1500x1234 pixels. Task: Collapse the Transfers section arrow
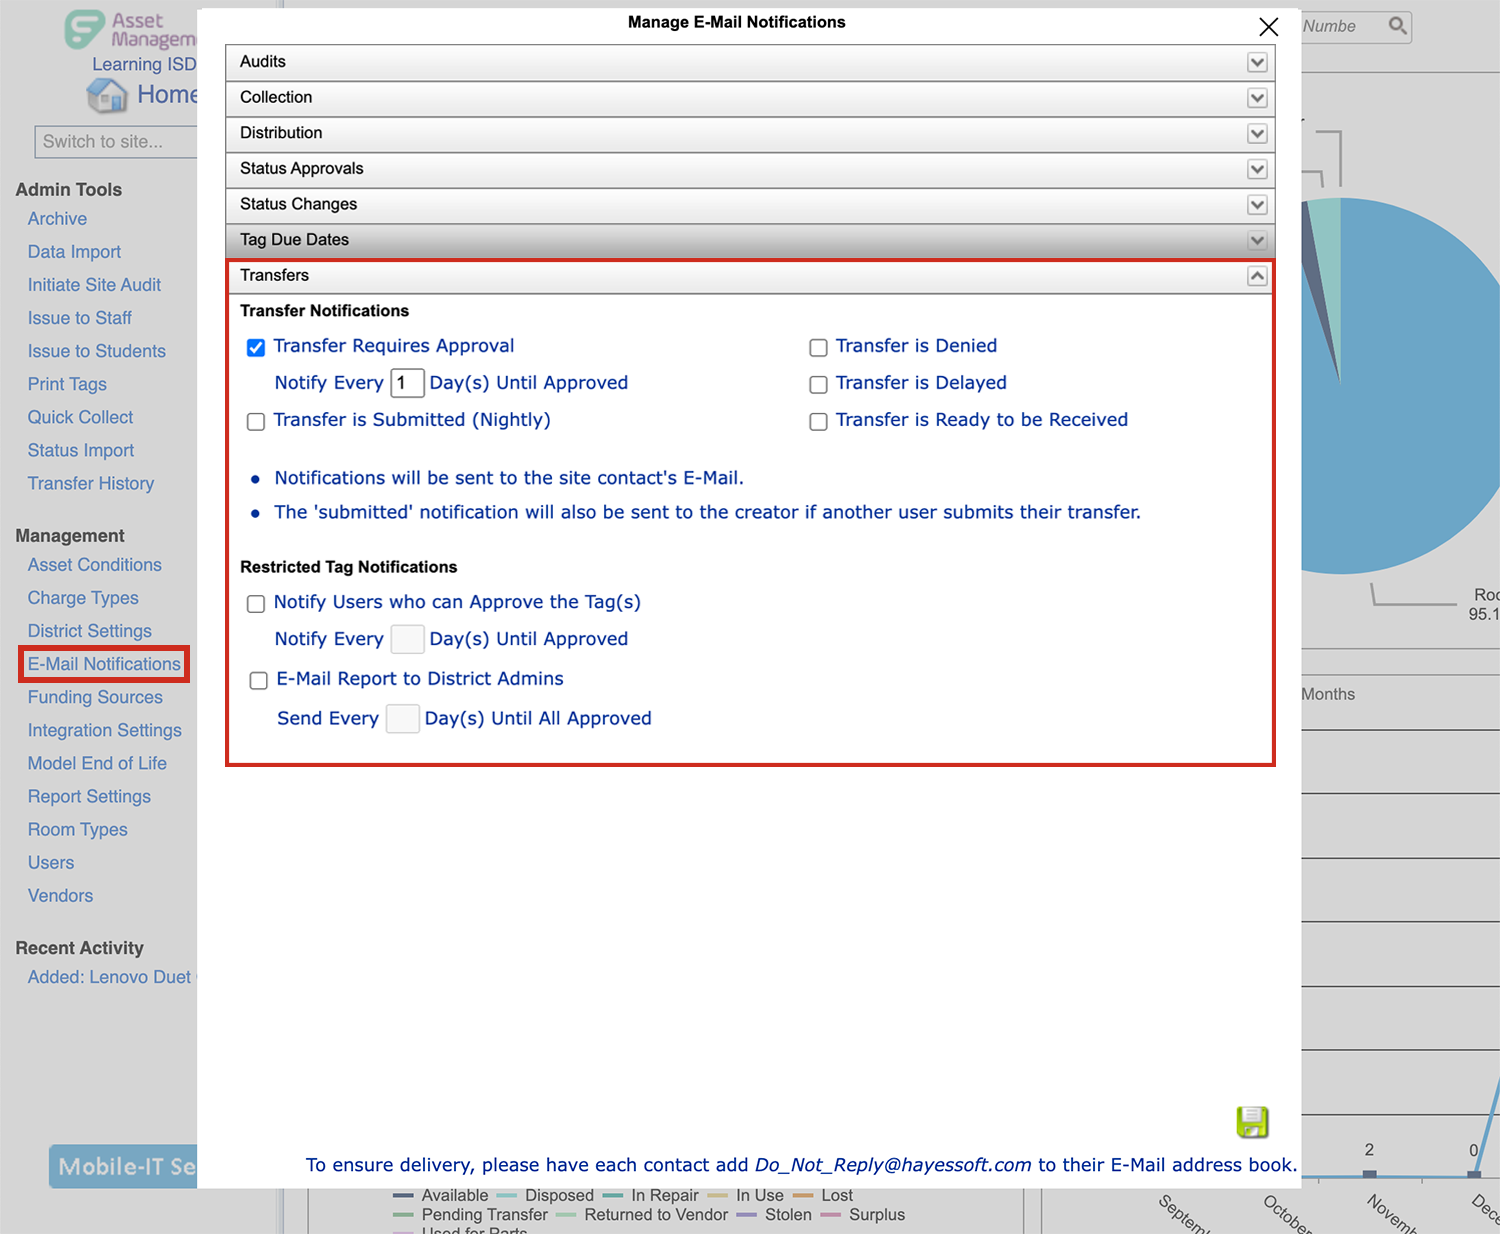tap(1257, 276)
